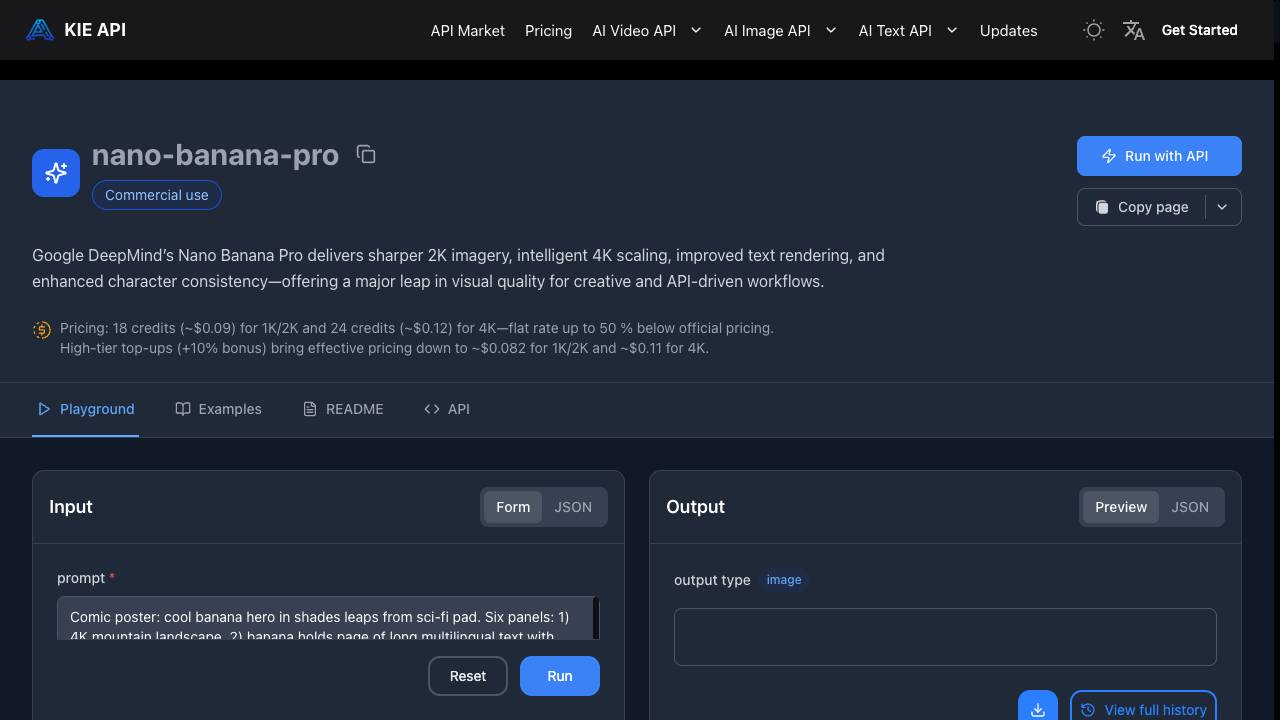
Task: Open the Updates nav link
Action: click(1008, 31)
